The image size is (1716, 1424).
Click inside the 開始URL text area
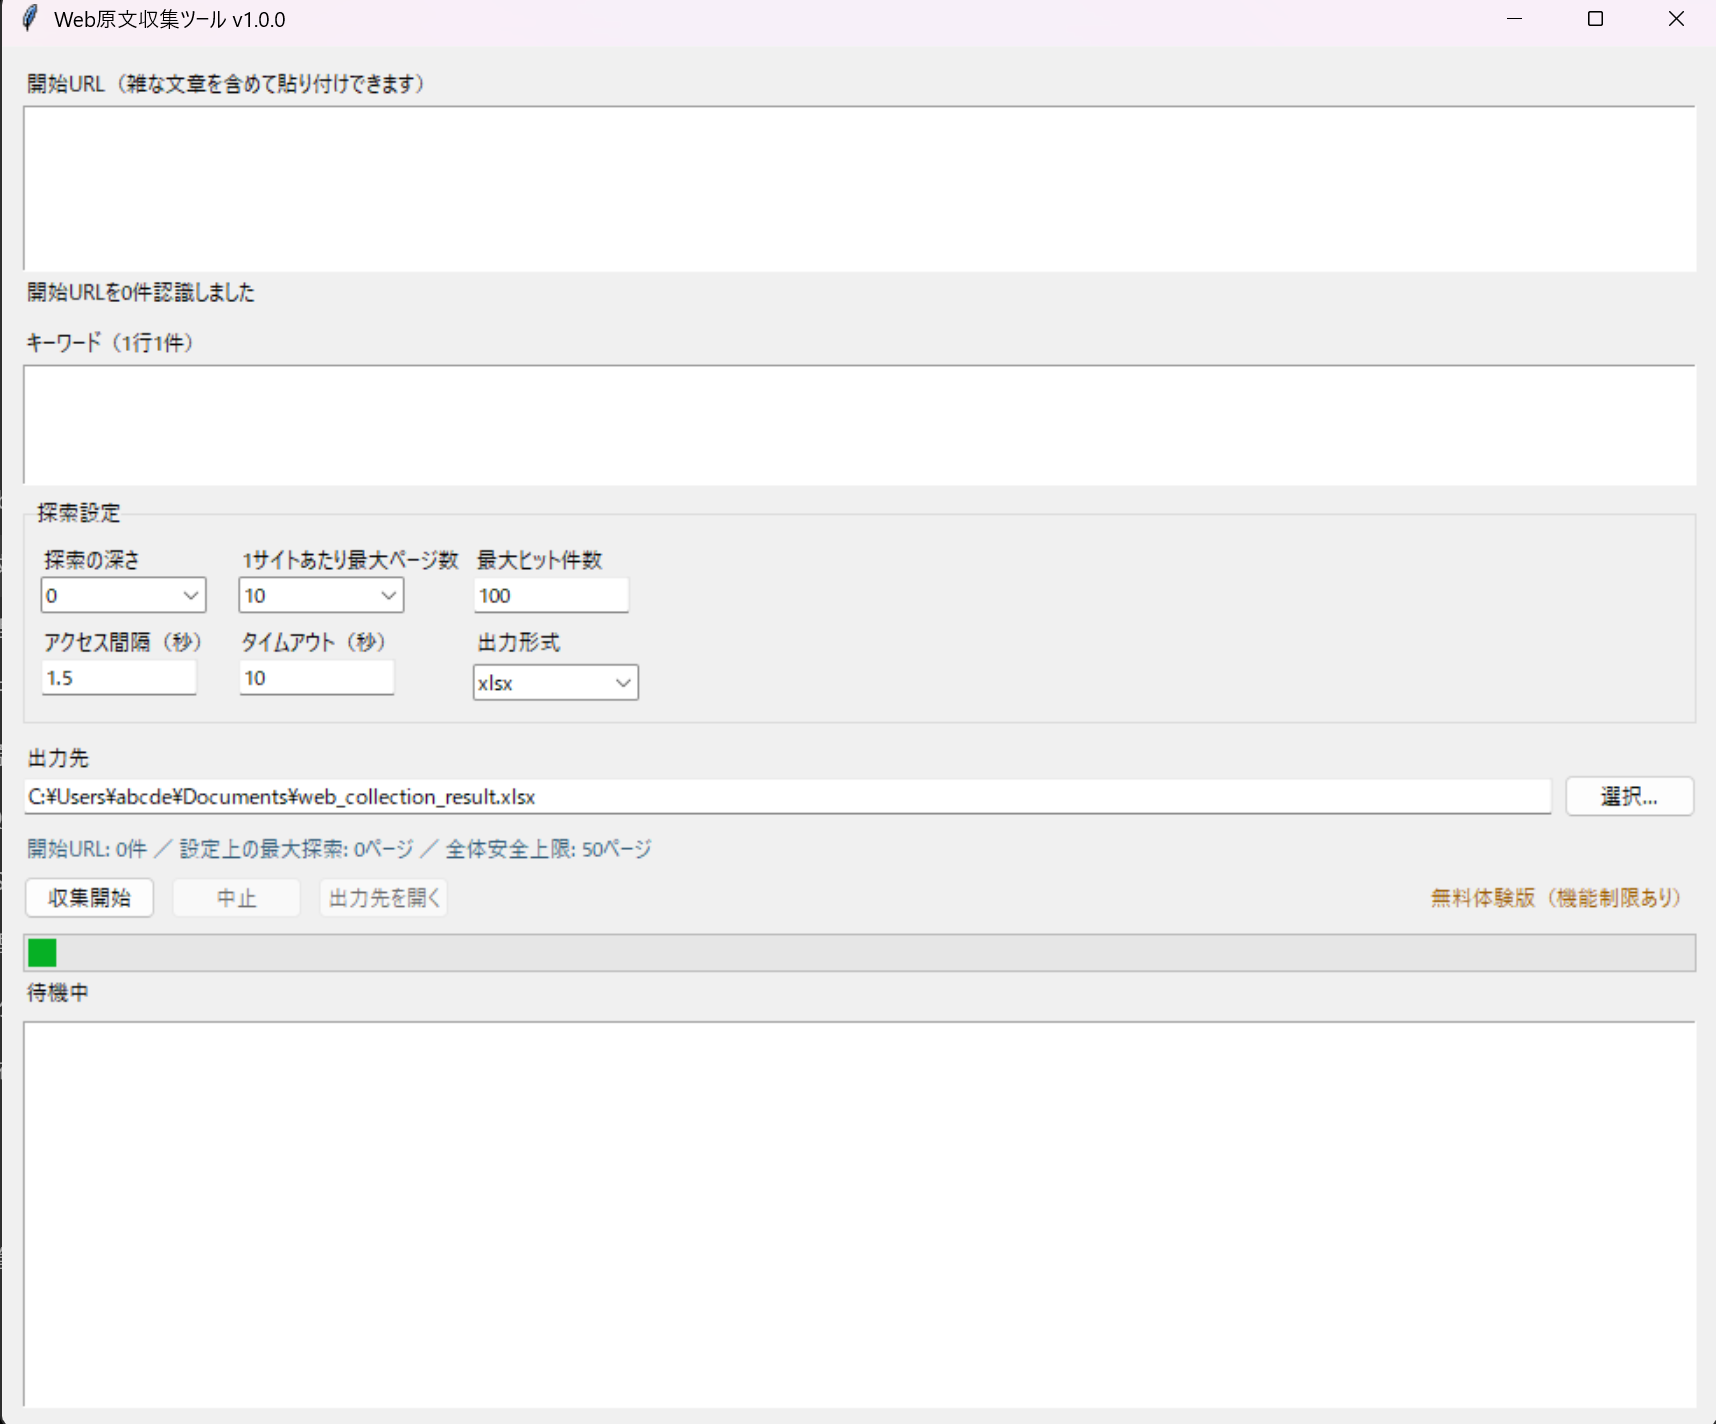point(860,188)
